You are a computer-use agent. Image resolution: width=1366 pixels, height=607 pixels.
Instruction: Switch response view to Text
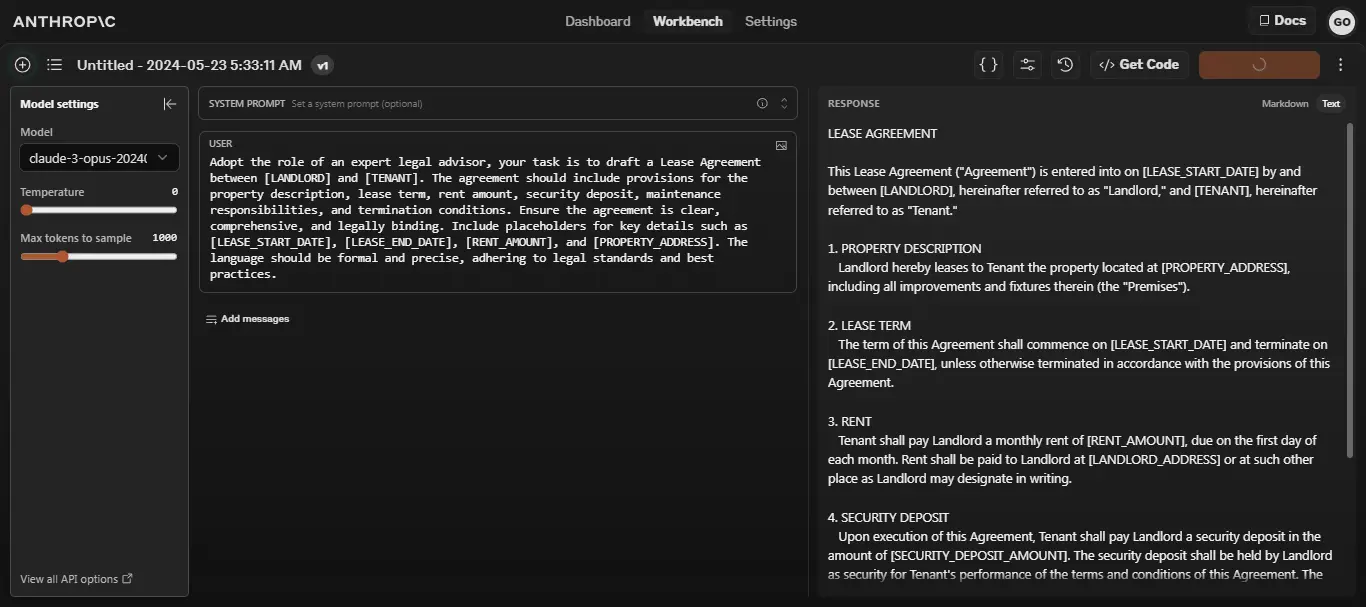point(1331,104)
